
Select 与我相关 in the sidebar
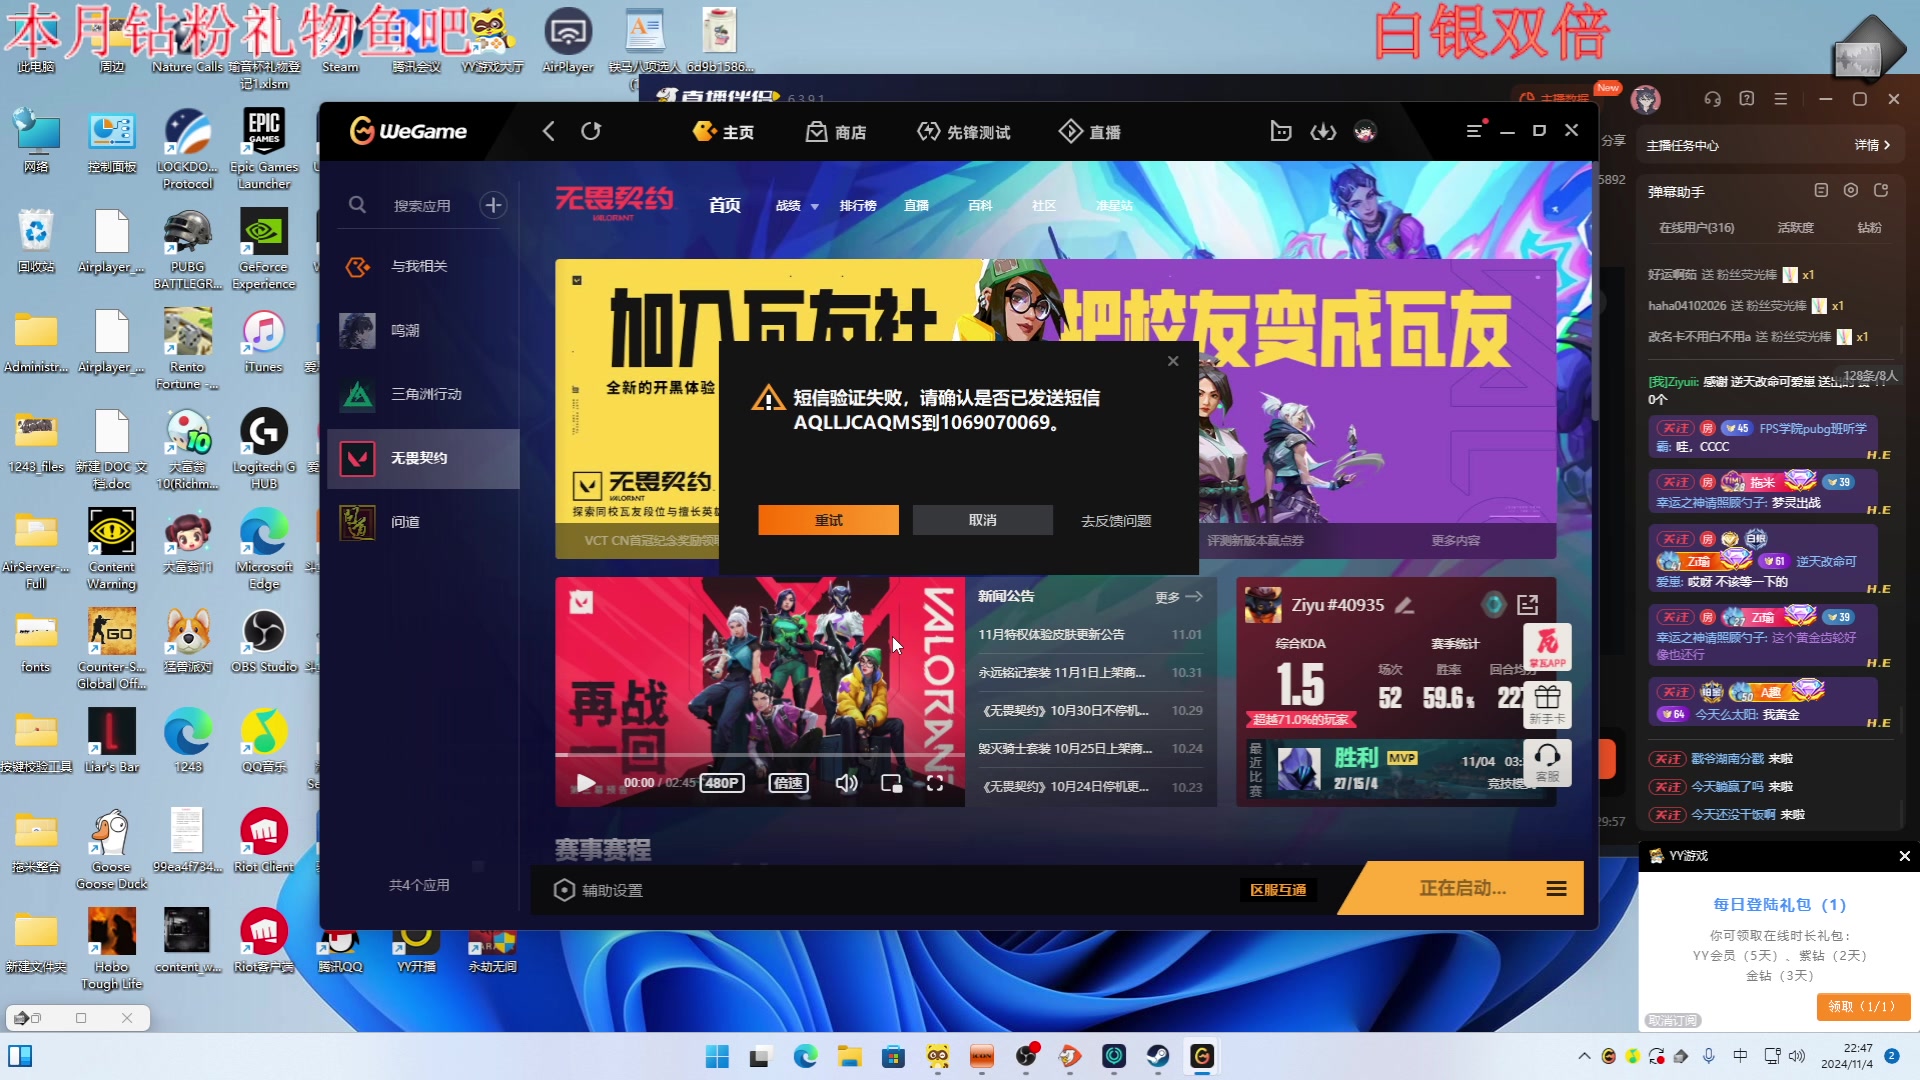[x=423, y=266]
